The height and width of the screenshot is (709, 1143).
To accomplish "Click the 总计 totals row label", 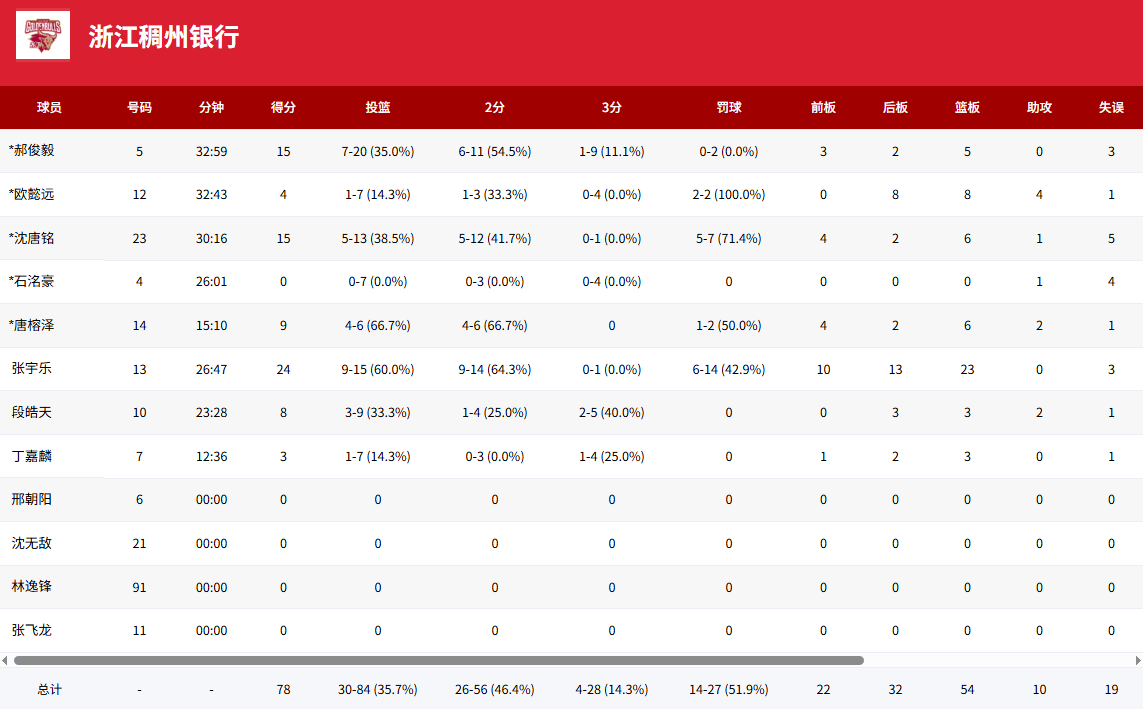I will (49, 689).
